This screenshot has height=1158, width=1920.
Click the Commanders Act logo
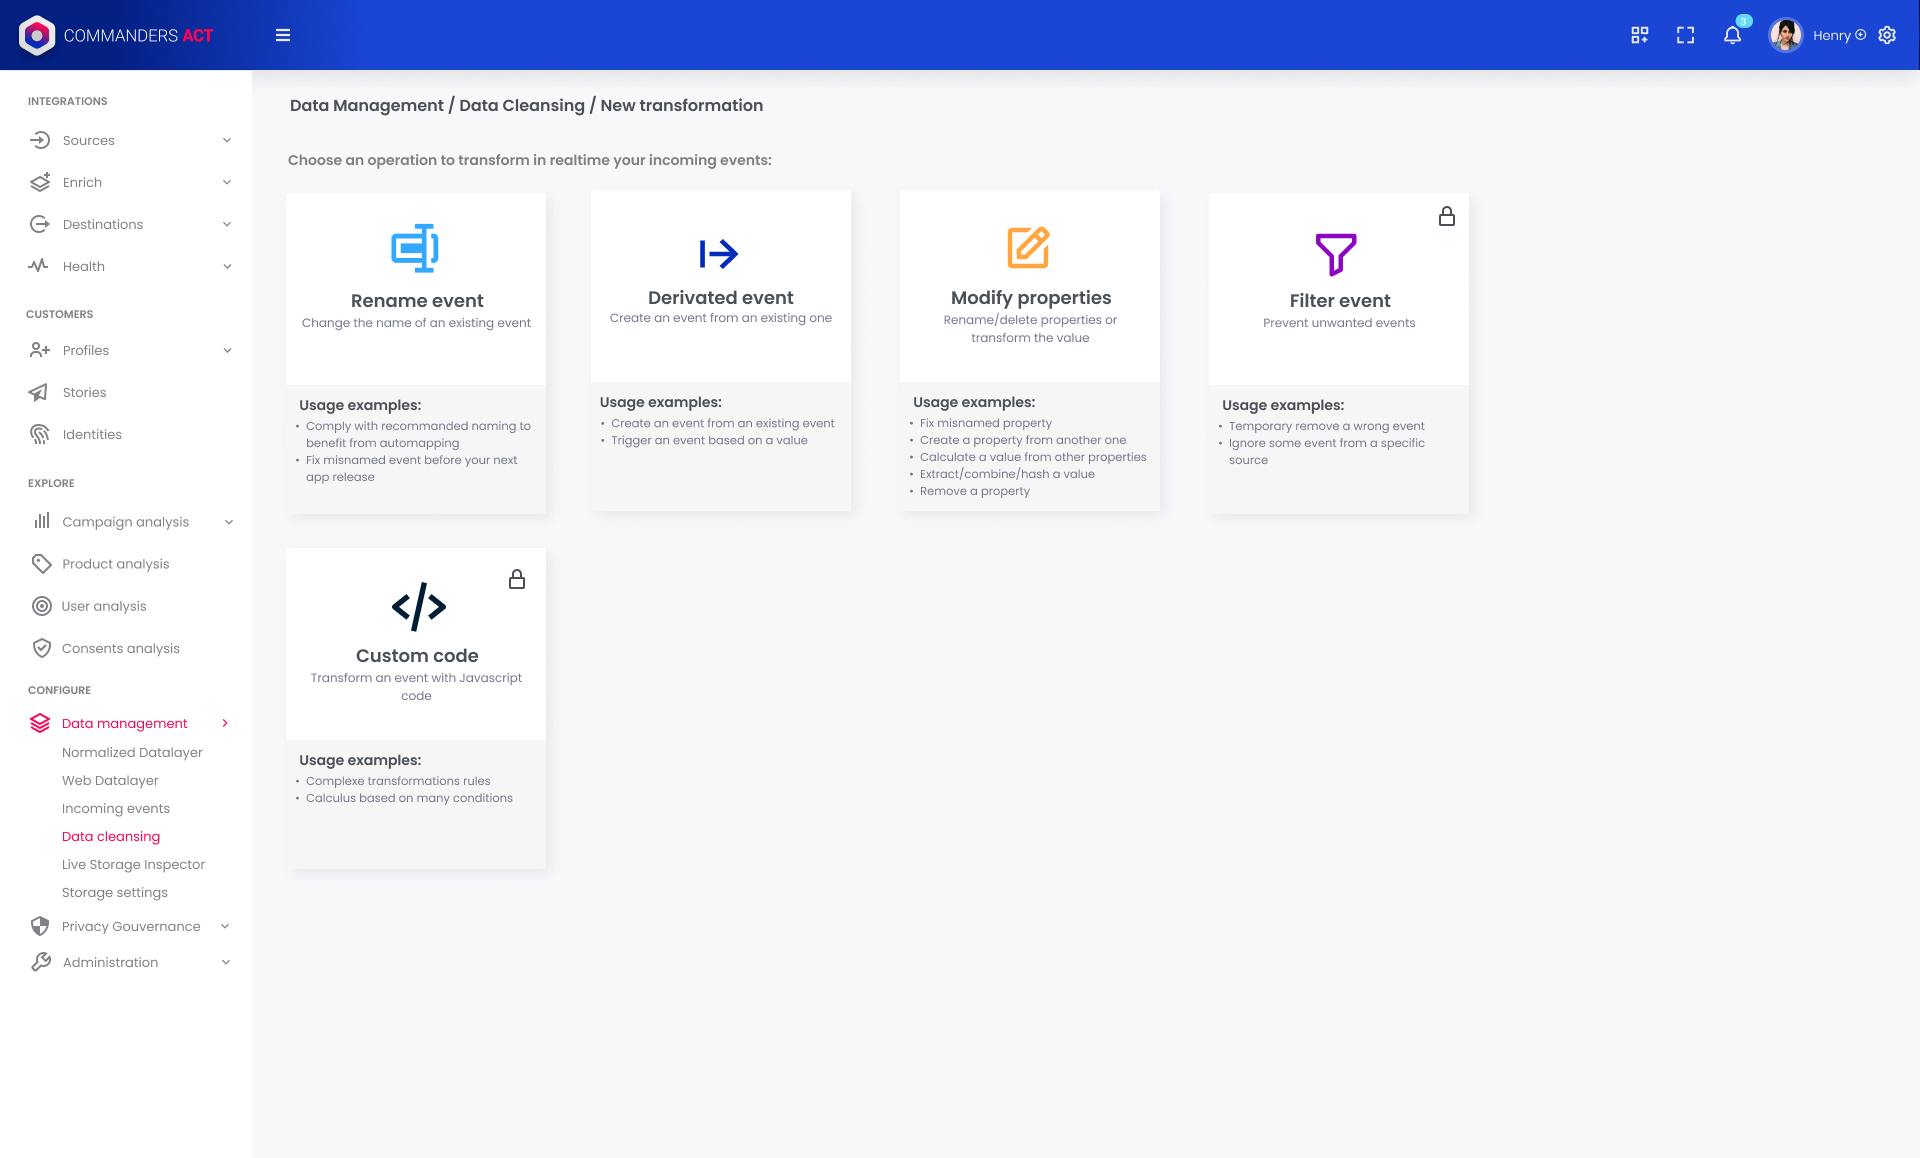(x=116, y=35)
